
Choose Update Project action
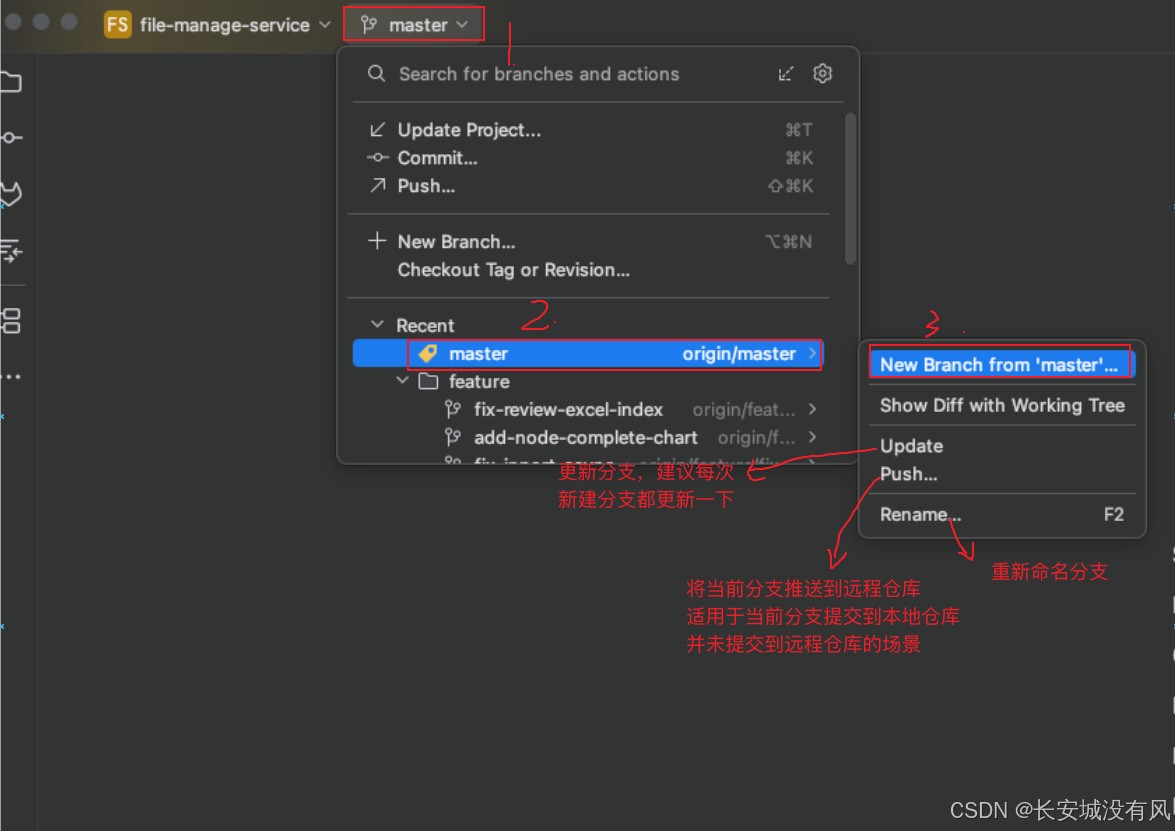pos(590,130)
